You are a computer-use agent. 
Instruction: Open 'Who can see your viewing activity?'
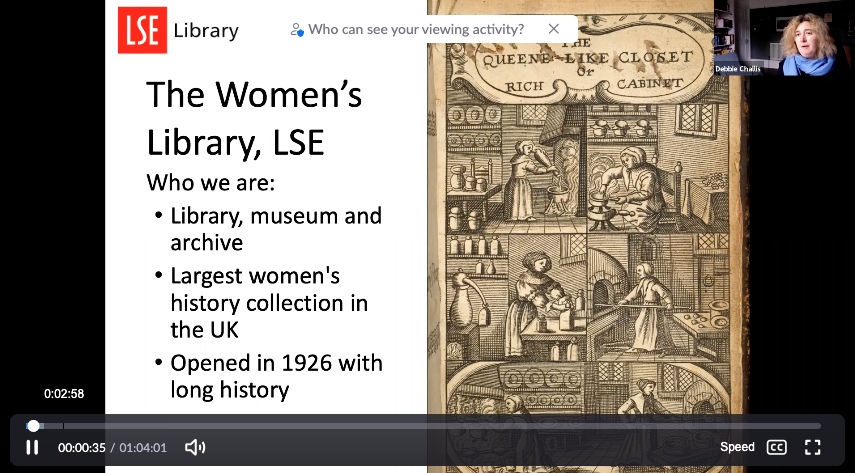pyautogui.click(x=416, y=29)
